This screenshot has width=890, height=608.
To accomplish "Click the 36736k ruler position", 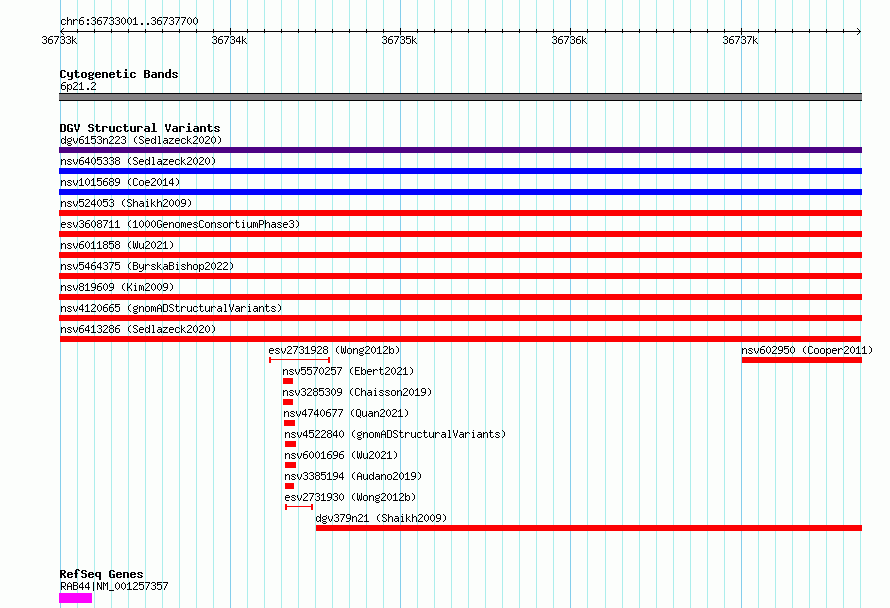I will pos(569,40).
